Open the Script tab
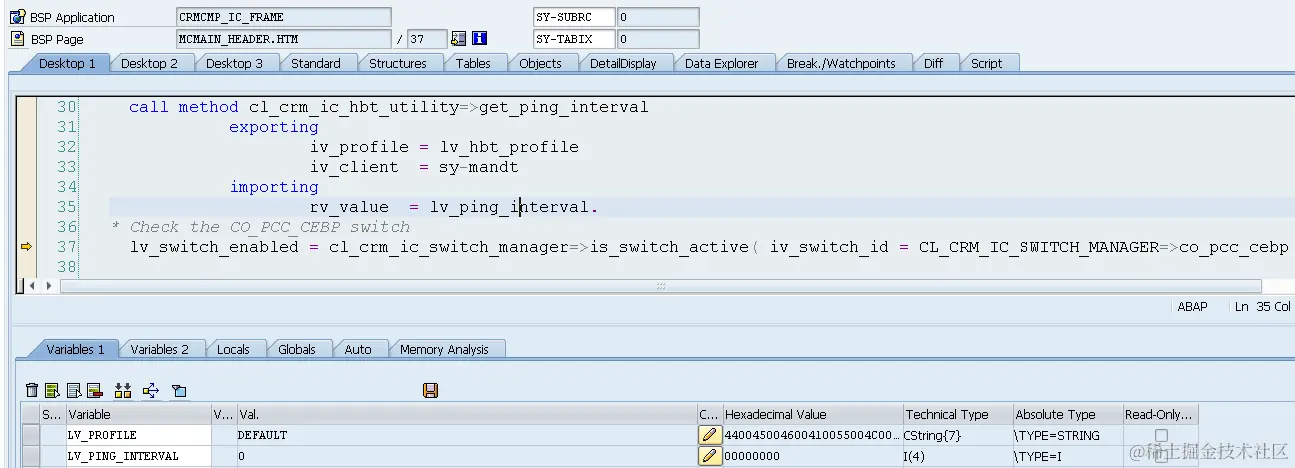This screenshot has width=1295, height=468. (x=986, y=63)
